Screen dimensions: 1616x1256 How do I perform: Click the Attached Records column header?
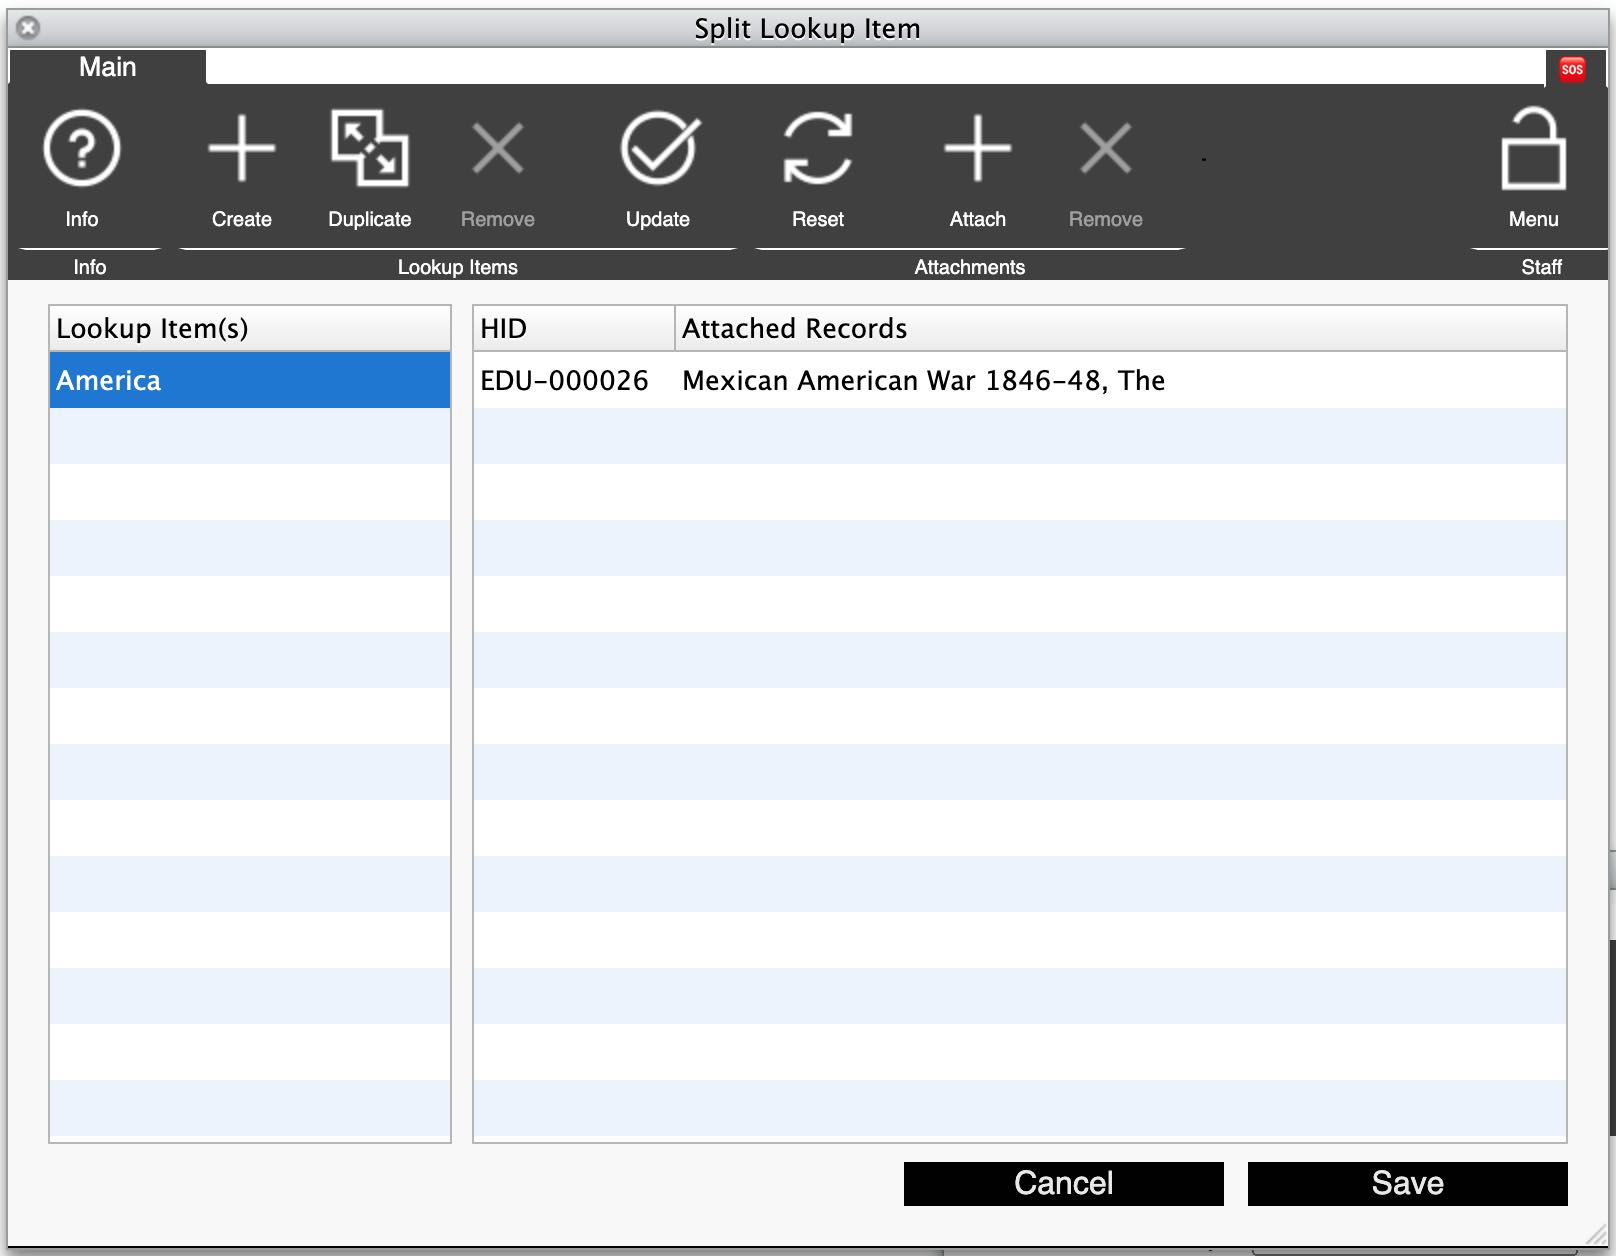pyautogui.click(x=1121, y=328)
